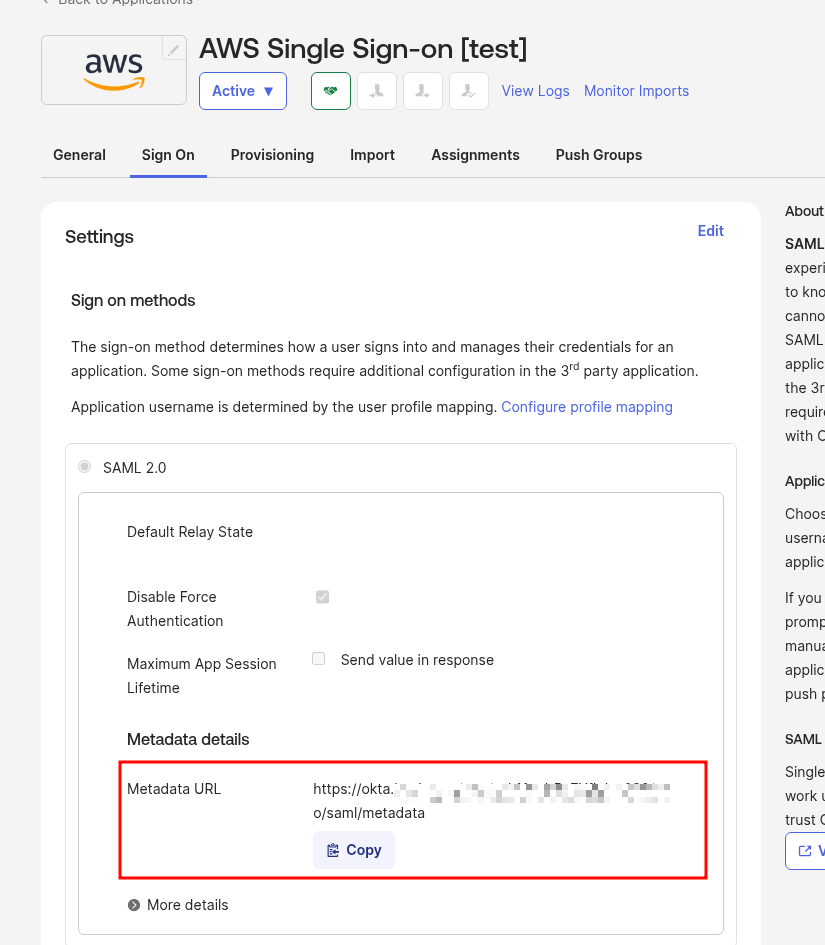Open the Push Groups tab
Viewport: 825px width, 945px height.
pos(598,155)
